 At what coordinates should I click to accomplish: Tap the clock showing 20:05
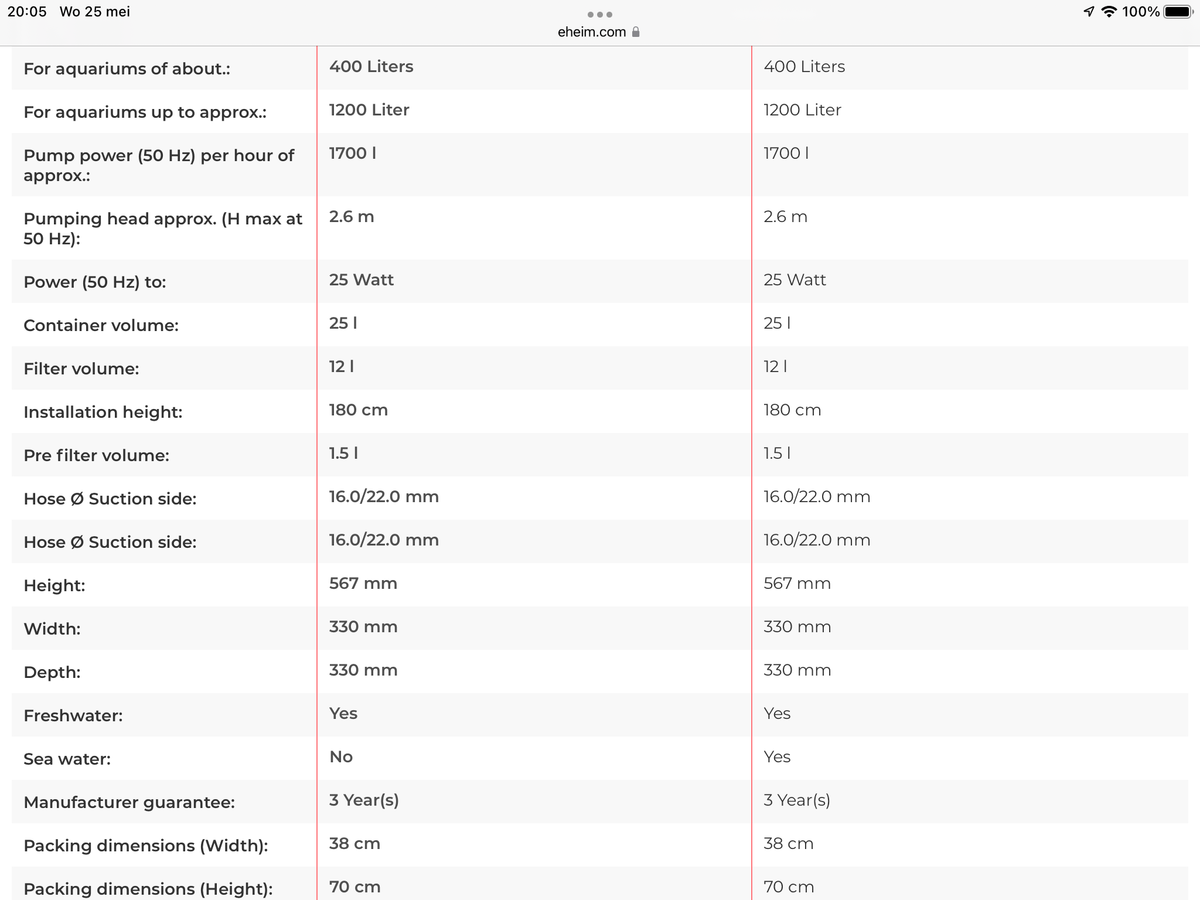[28, 11]
